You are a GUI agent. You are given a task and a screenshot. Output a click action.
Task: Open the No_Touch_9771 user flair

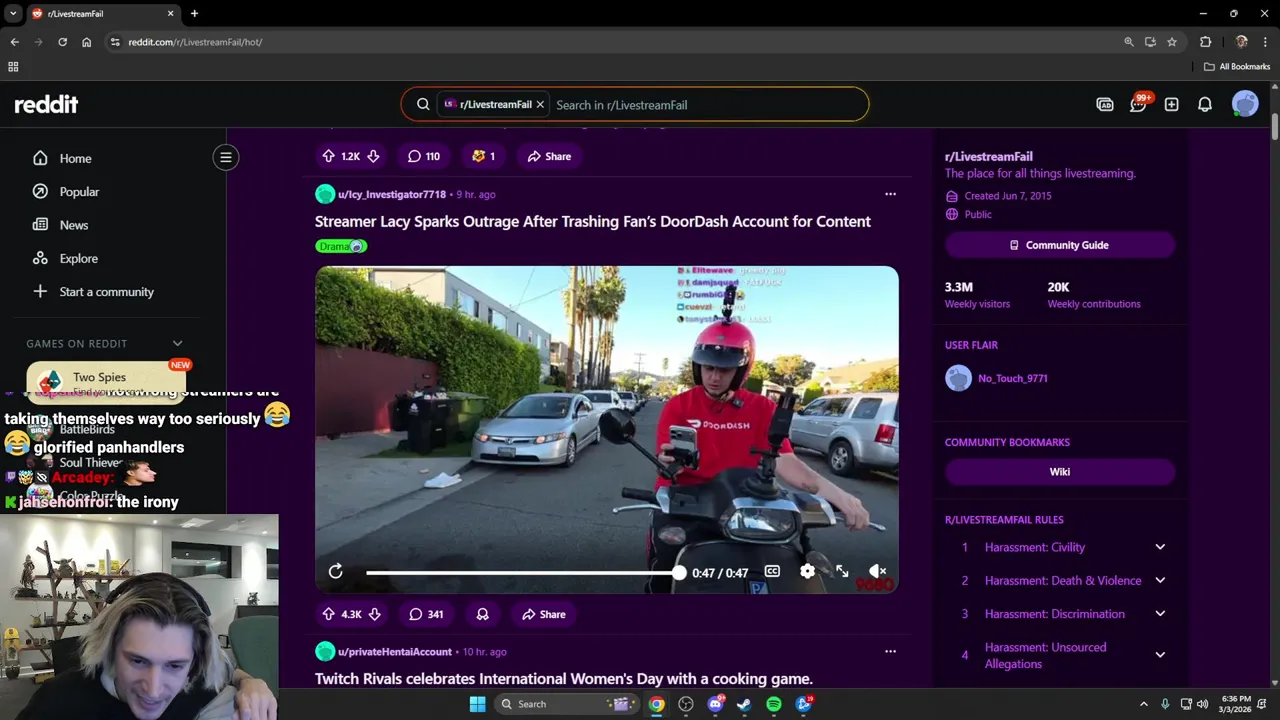[x=997, y=378]
